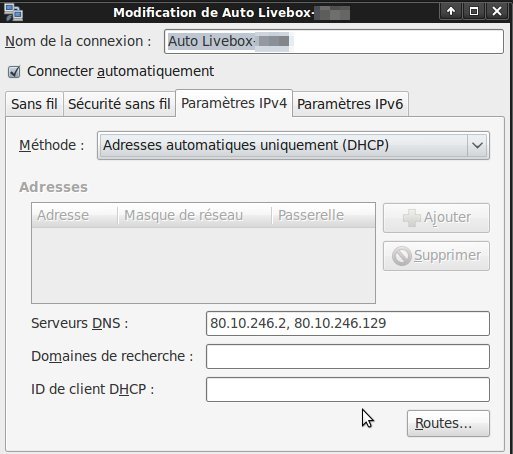513x454 pixels.
Task: Click the roll-up arrow titlebar button
Action: point(451,11)
